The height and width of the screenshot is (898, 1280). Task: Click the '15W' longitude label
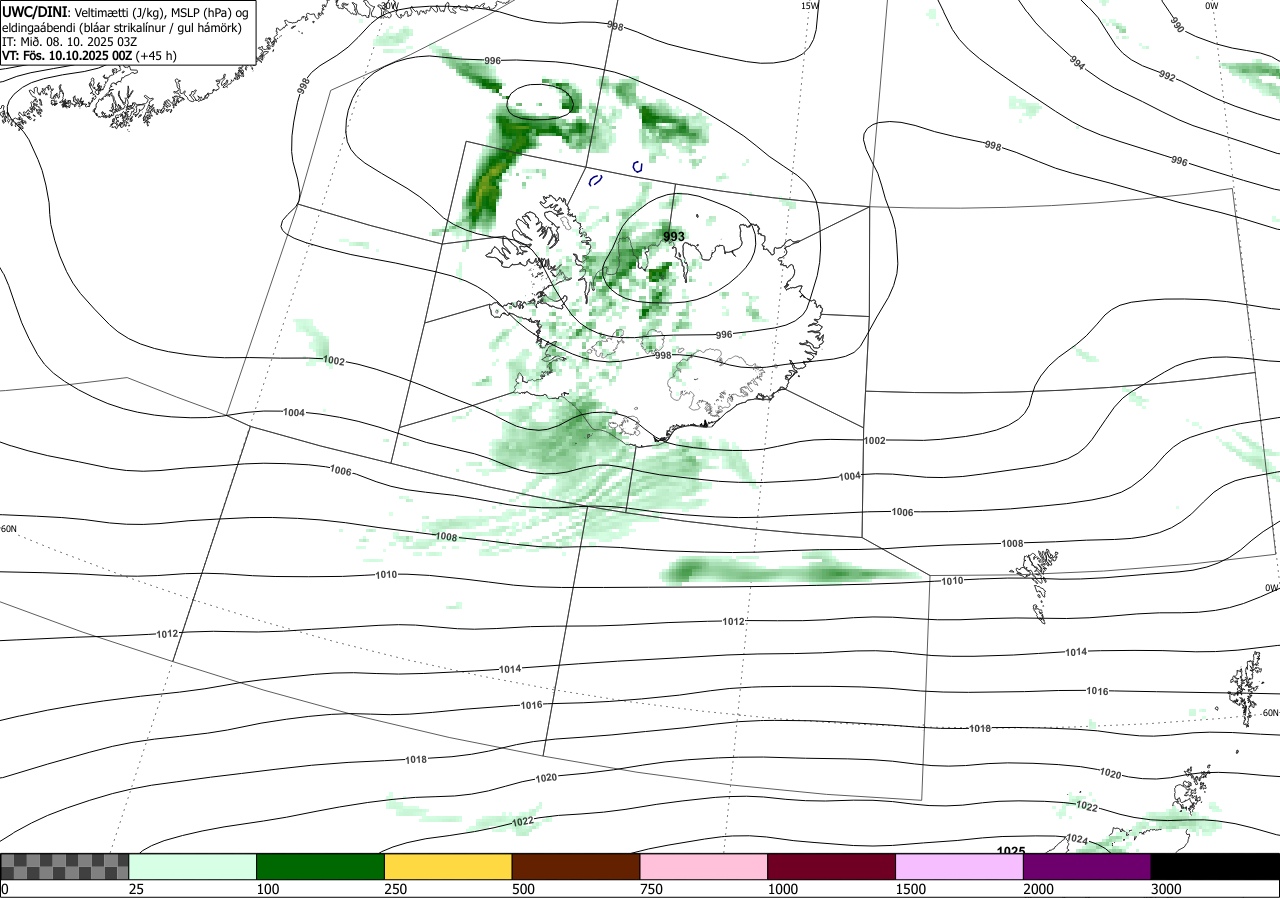point(810,6)
